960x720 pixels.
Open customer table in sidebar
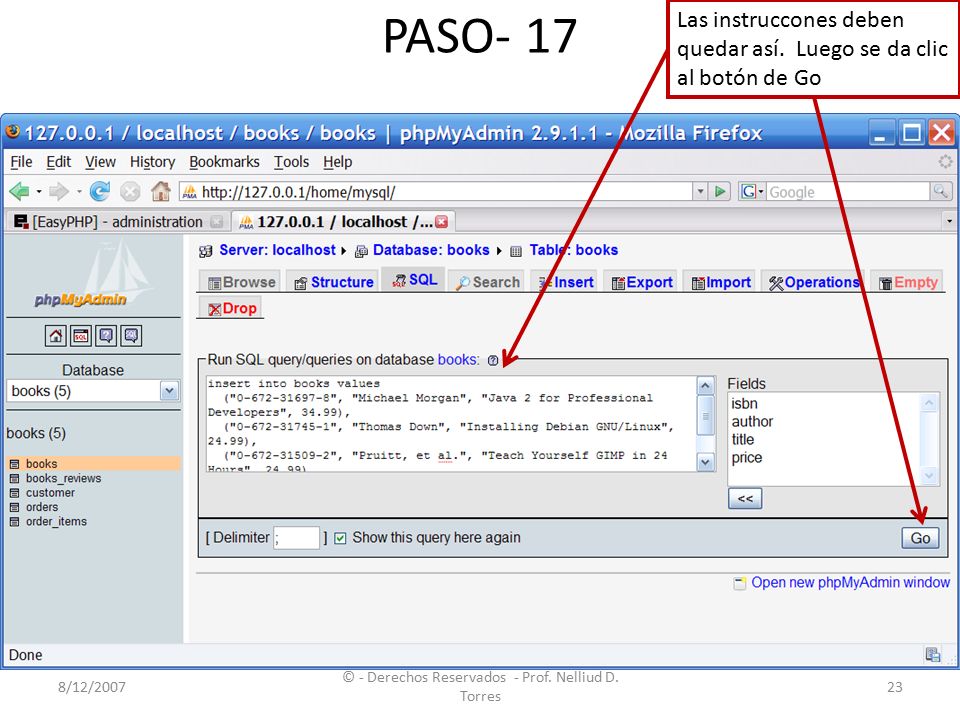coord(50,492)
